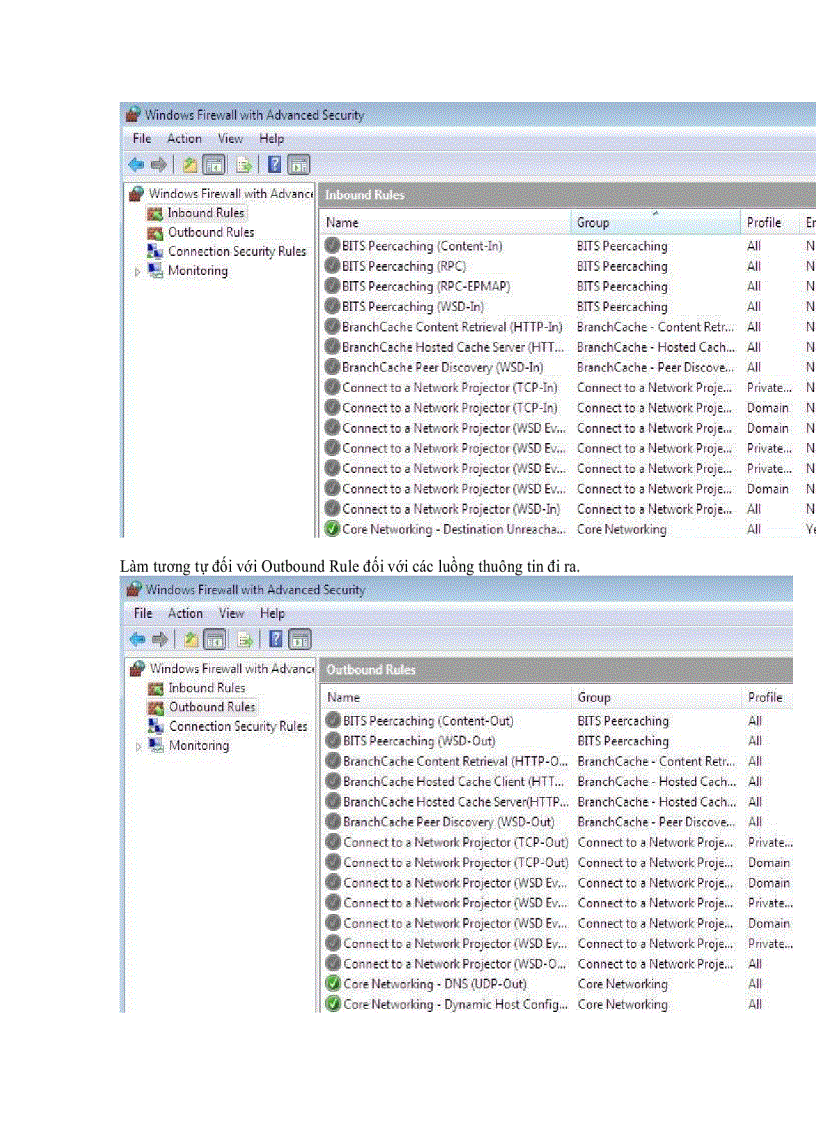
Task: Toggle the action pane visibility icon
Action: click(x=300, y=164)
